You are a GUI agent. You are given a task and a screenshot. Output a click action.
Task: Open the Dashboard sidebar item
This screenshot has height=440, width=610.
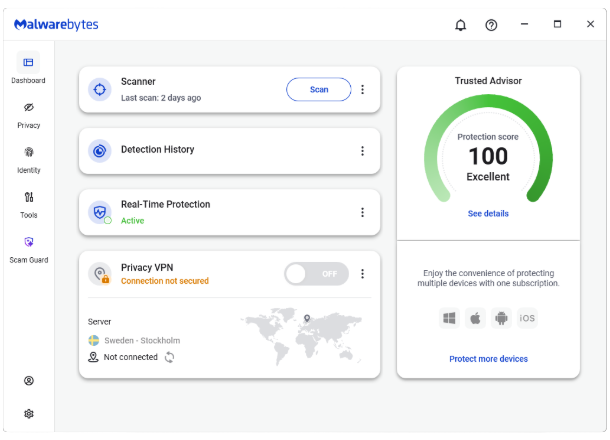click(x=28, y=68)
